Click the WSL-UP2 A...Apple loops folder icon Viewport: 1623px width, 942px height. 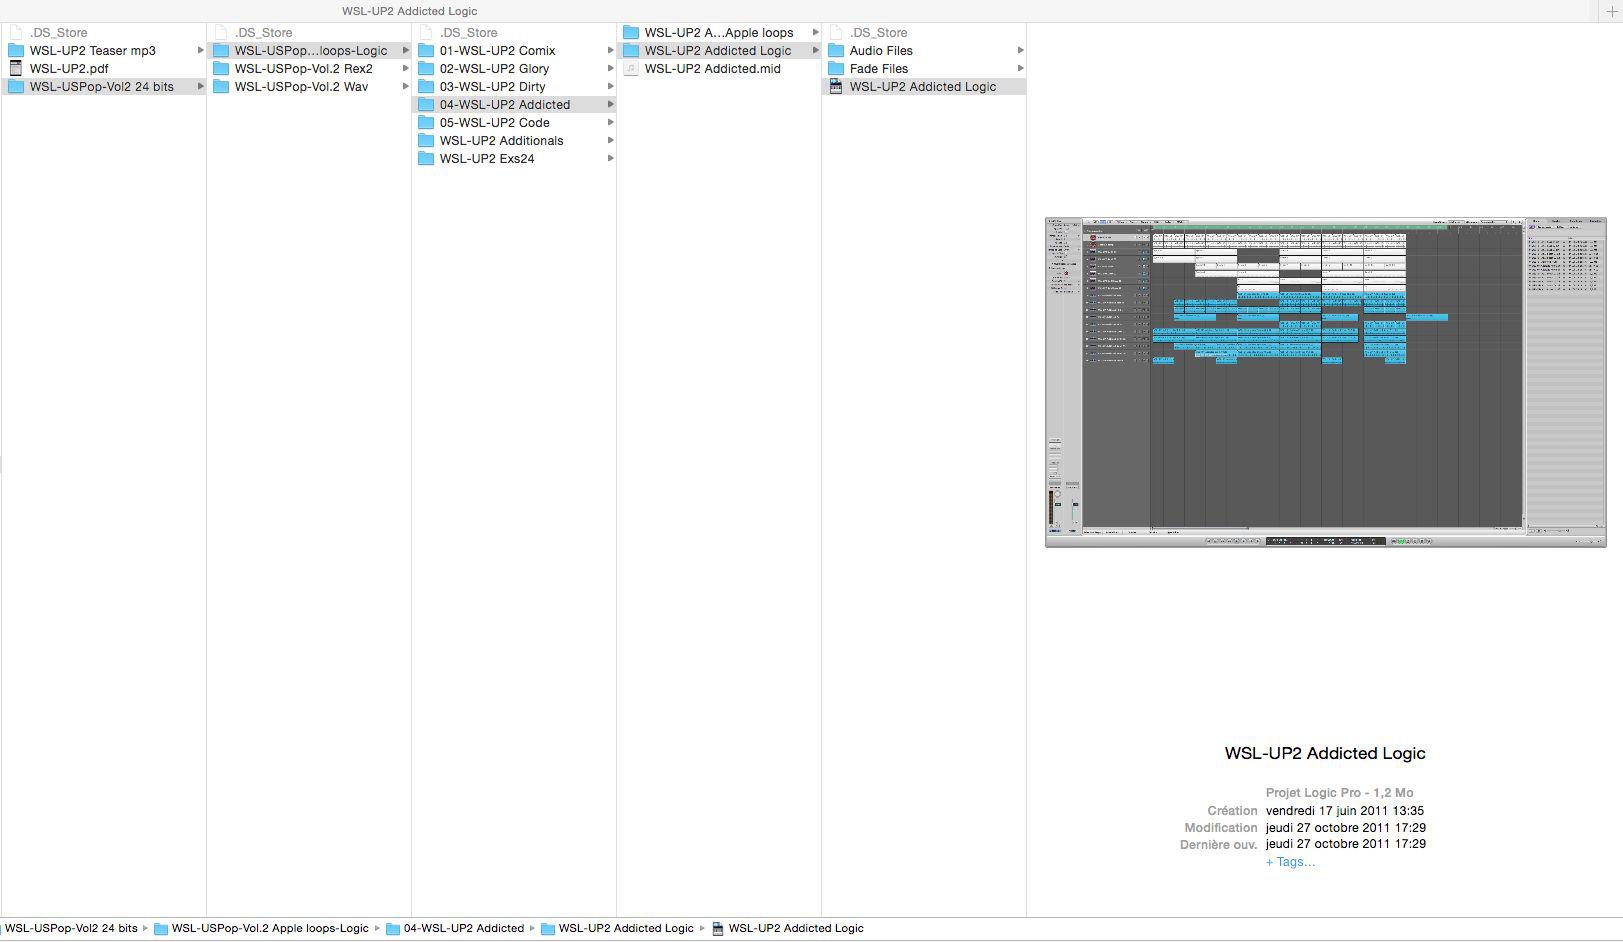pyautogui.click(x=631, y=32)
